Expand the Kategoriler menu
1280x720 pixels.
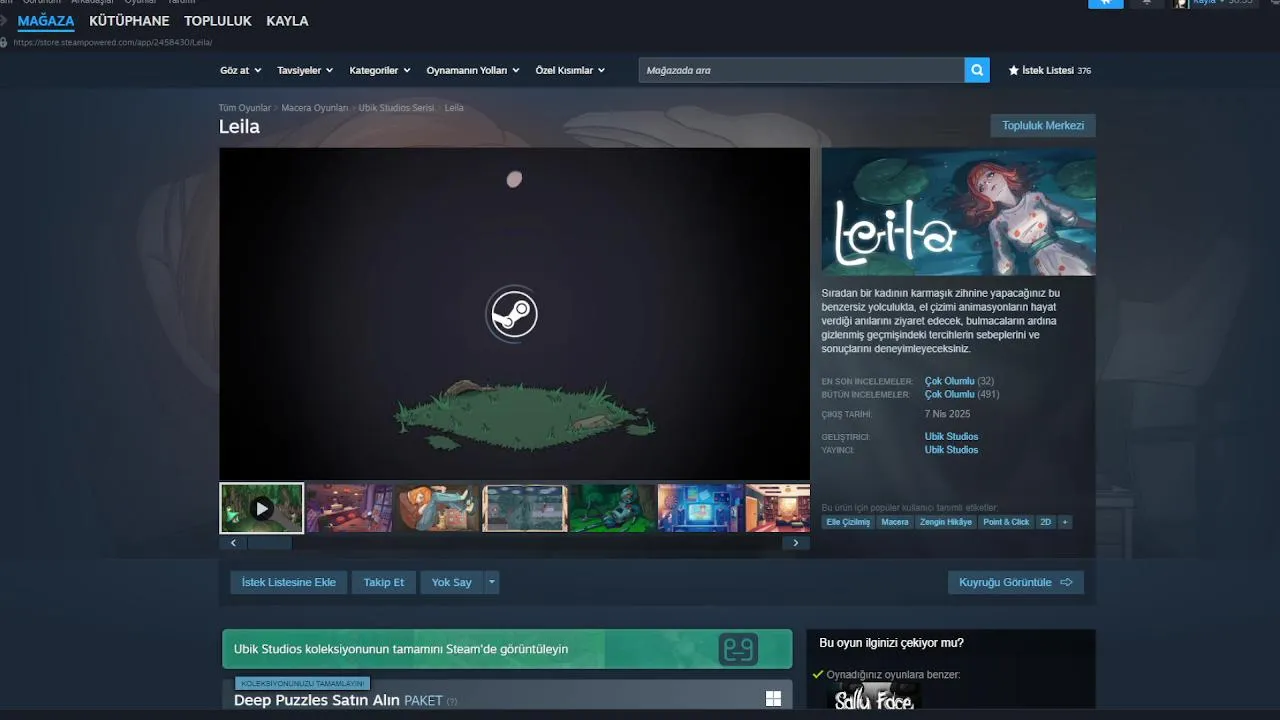(380, 70)
